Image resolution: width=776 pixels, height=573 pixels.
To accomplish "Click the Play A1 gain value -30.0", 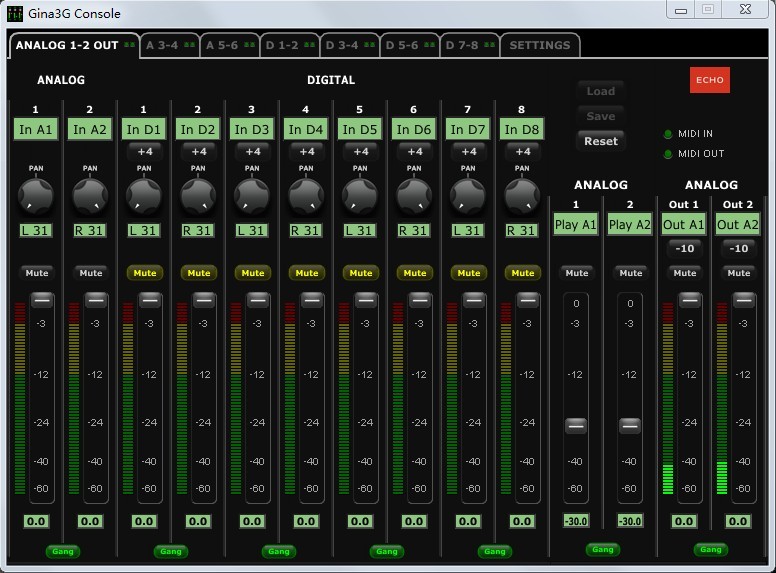I will (576, 521).
